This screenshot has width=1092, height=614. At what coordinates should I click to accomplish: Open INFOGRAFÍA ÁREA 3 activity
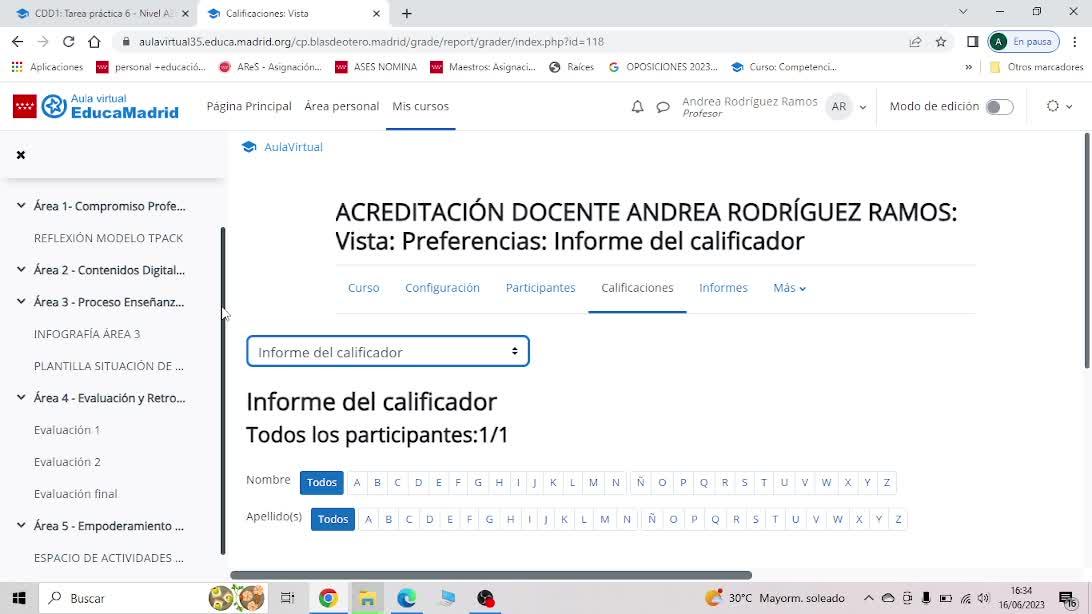87,334
